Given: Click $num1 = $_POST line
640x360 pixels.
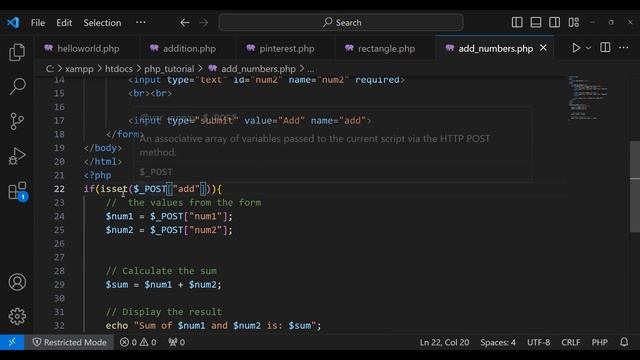Looking at the screenshot, I should (169, 216).
